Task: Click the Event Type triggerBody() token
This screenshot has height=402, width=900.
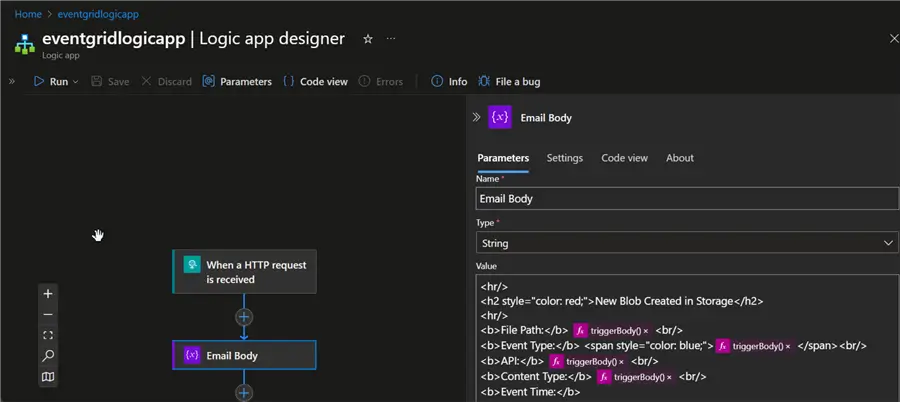Action: pyautogui.click(x=753, y=346)
